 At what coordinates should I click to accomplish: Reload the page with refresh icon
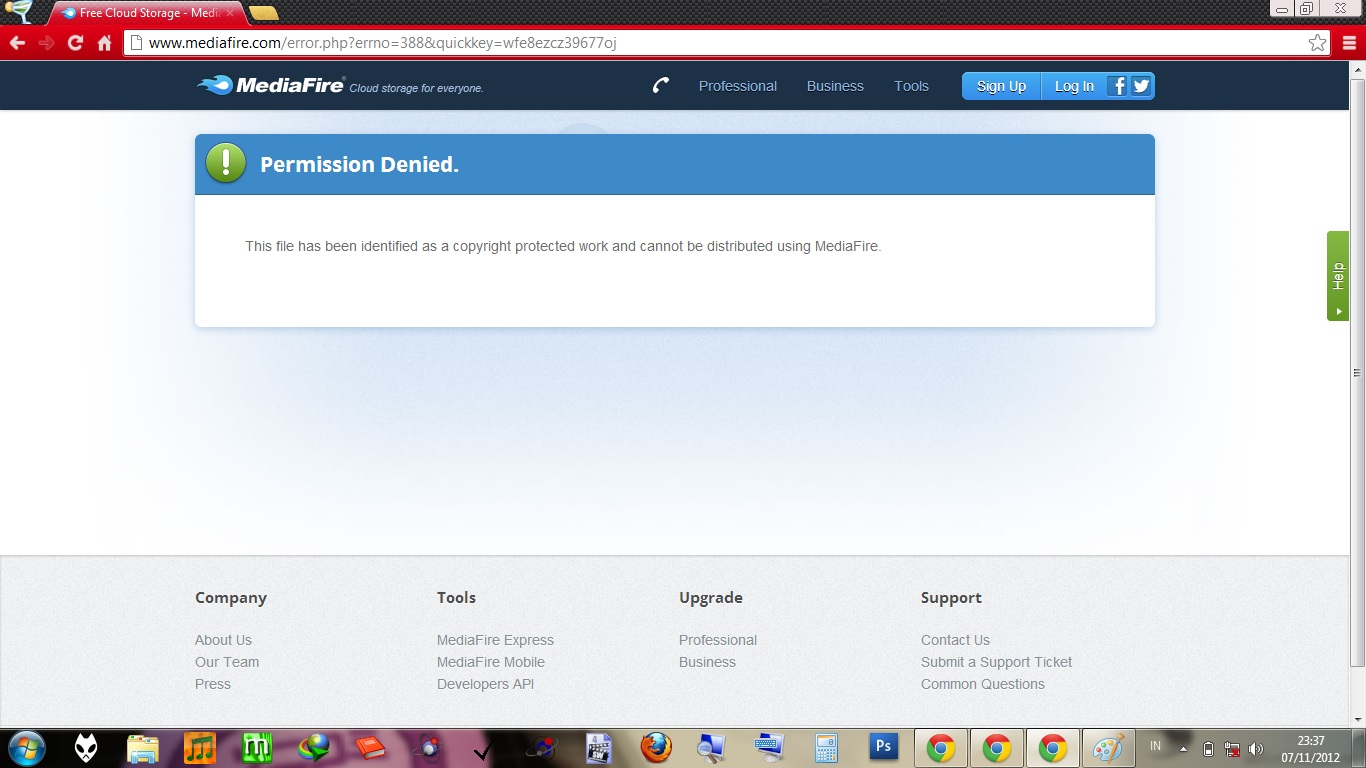[x=75, y=43]
